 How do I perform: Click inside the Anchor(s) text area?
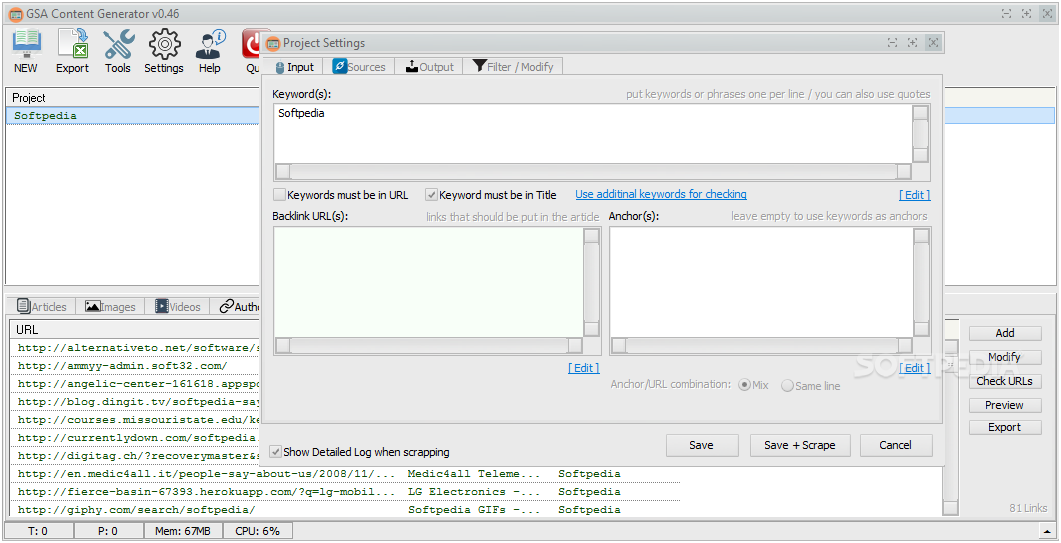pyautogui.click(x=761, y=282)
